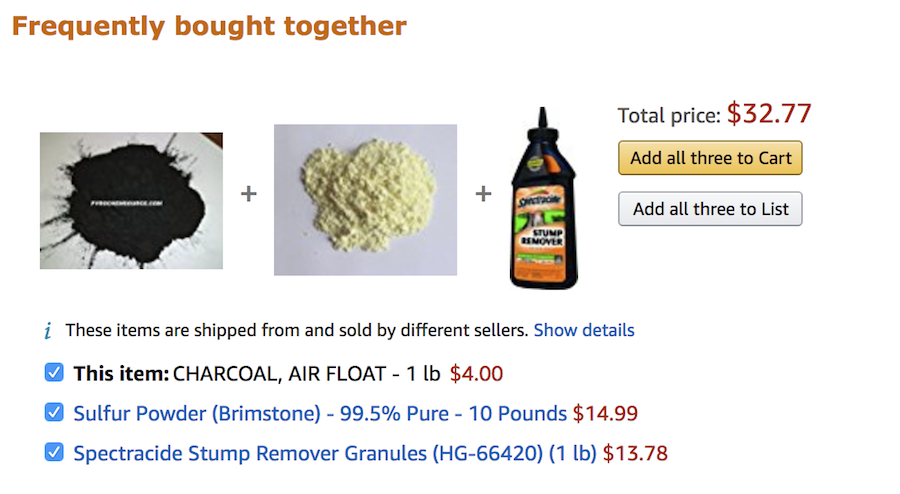This screenshot has width=900, height=494.
Task: Uncheck the CHARCOAL, AIR FLOAT item checkbox
Action: coord(54,373)
